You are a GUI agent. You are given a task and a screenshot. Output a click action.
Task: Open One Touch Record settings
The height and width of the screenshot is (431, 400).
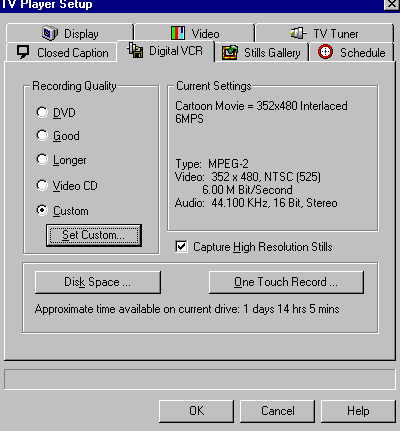pyautogui.click(x=286, y=282)
